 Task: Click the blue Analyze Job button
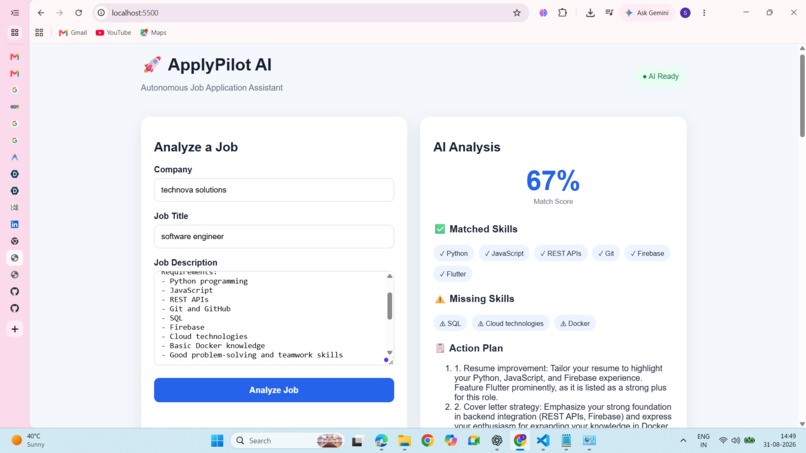point(273,390)
